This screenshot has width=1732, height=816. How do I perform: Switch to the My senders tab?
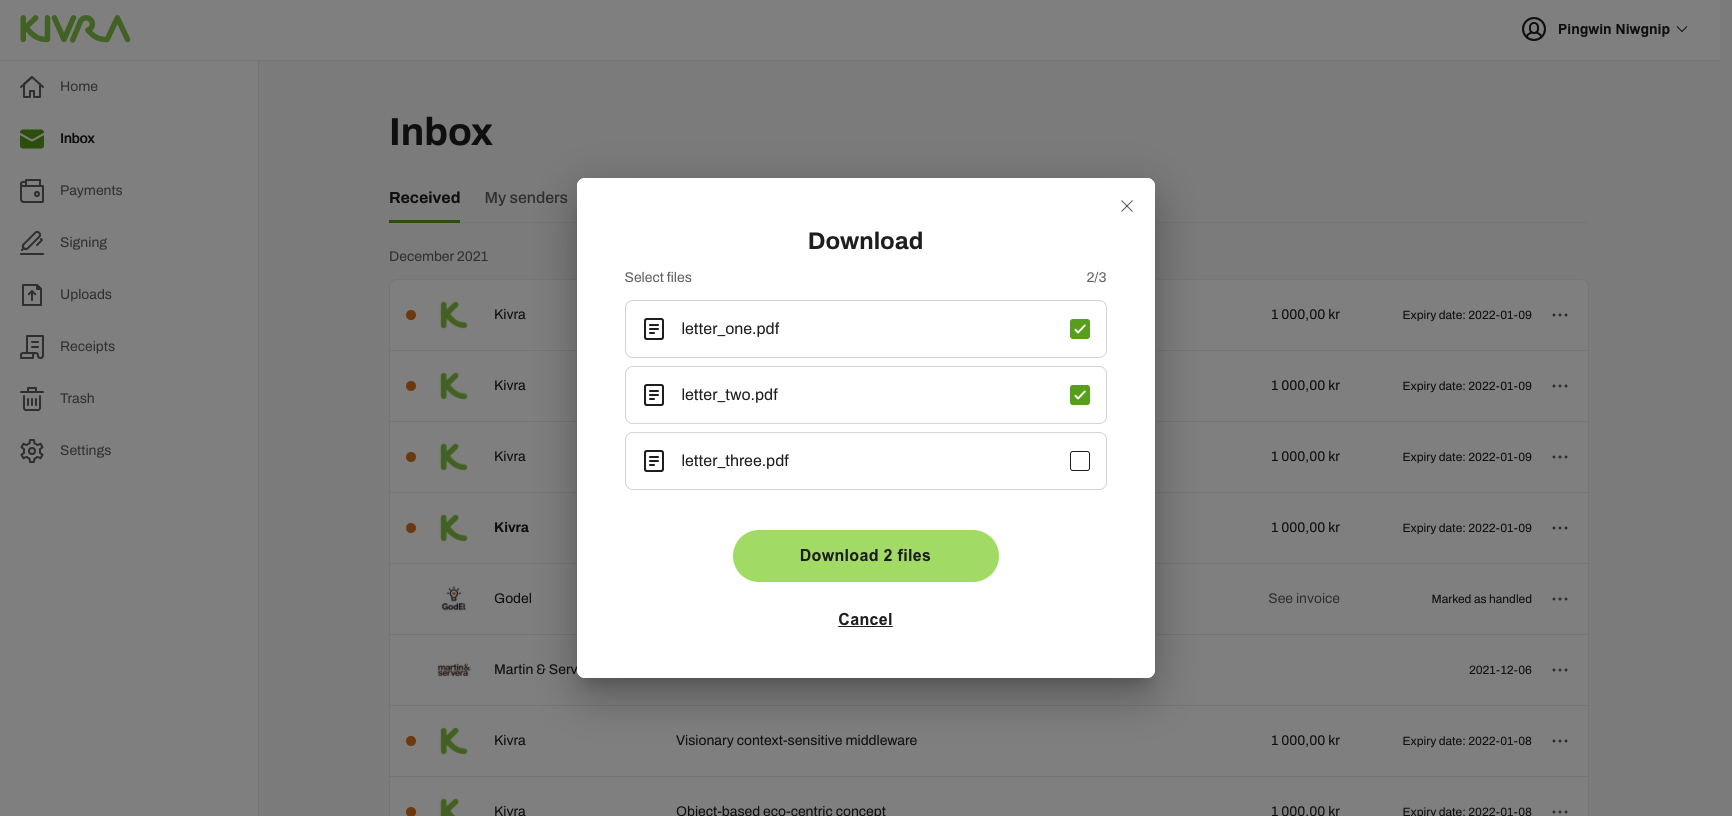(526, 198)
